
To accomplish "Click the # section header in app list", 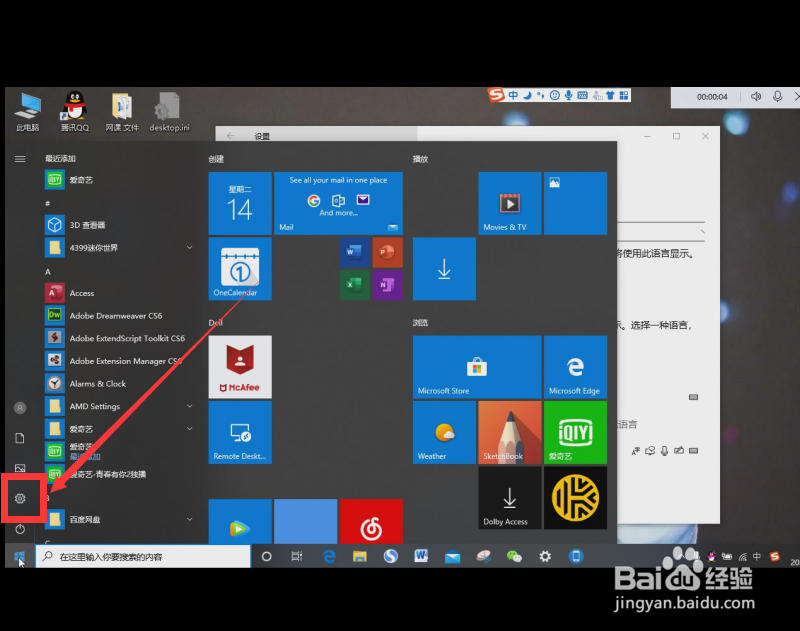I will click(x=47, y=204).
